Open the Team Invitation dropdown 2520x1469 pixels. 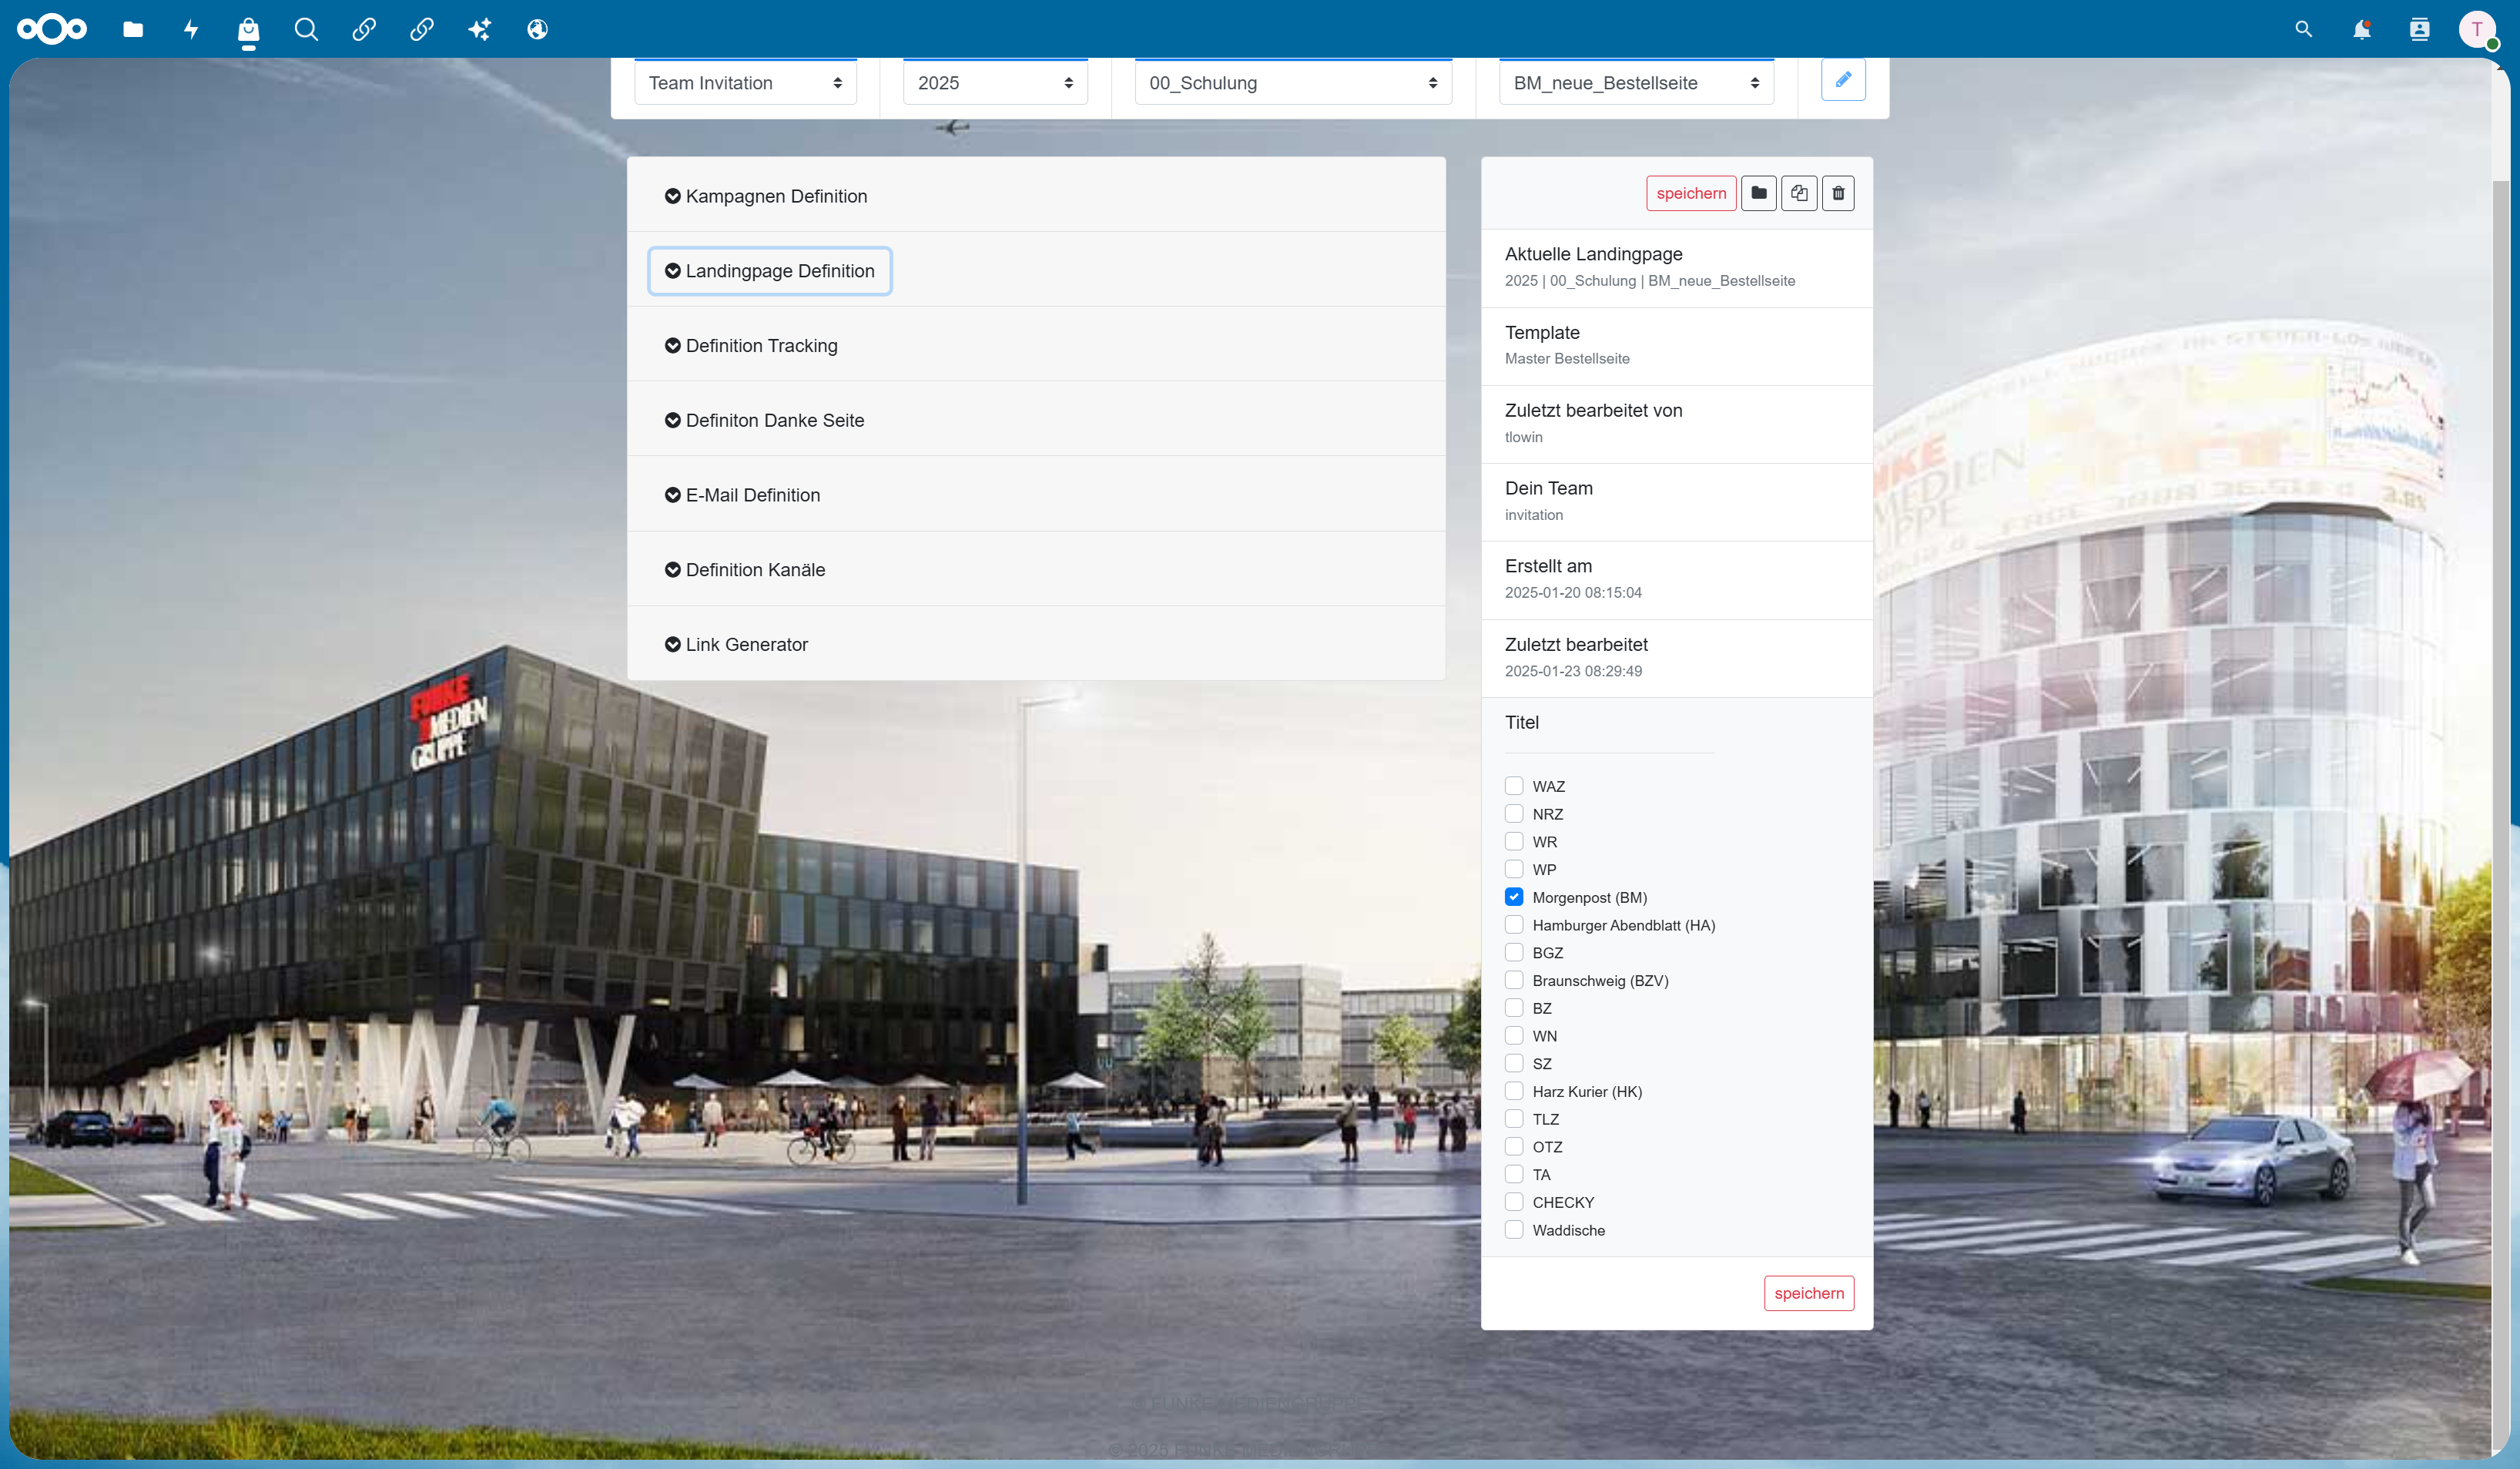(745, 82)
